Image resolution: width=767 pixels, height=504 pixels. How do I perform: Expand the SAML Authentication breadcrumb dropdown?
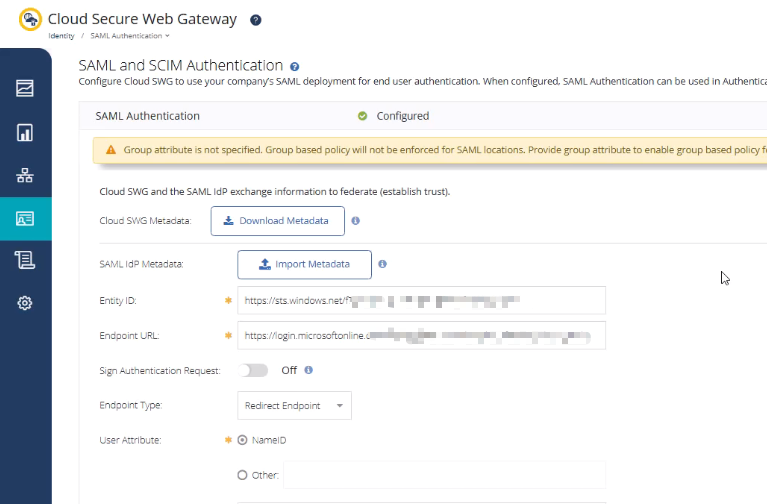click(130, 36)
